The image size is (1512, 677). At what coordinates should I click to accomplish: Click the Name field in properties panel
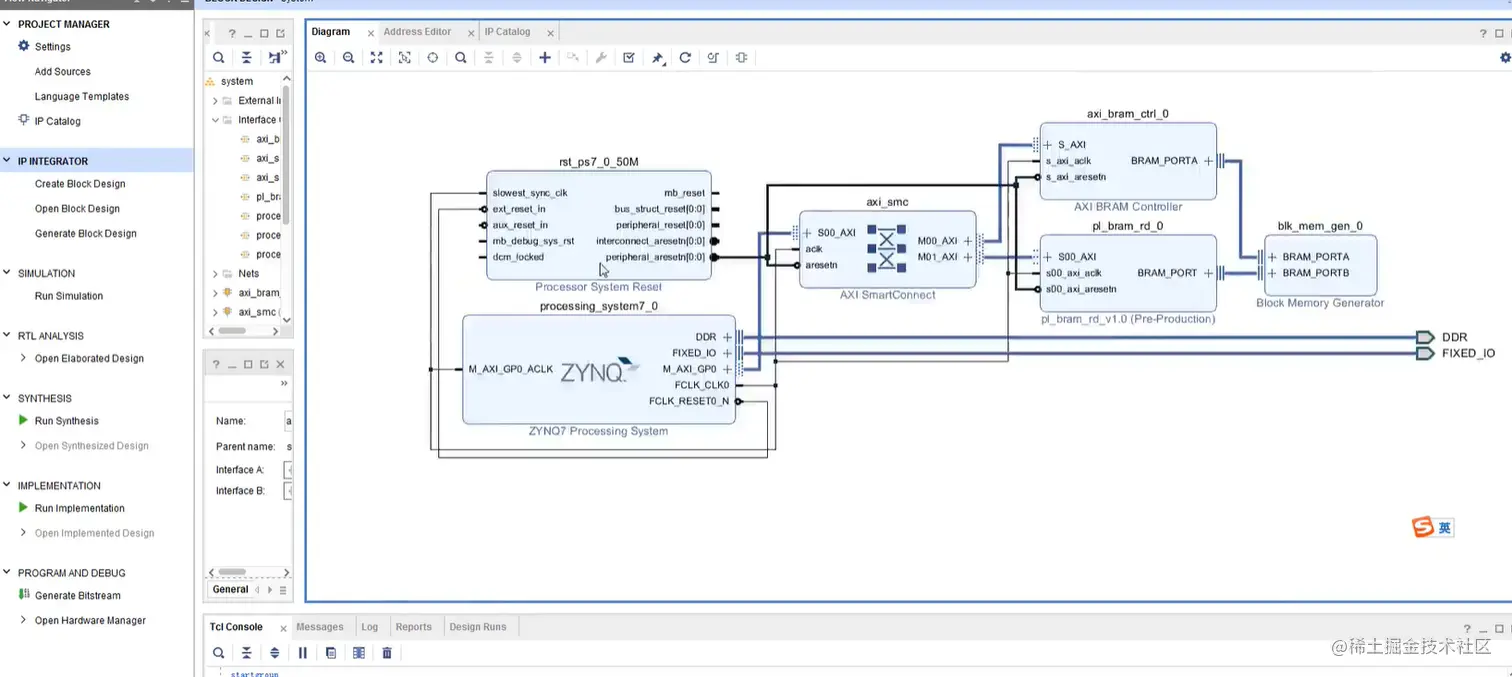tap(288, 421)
